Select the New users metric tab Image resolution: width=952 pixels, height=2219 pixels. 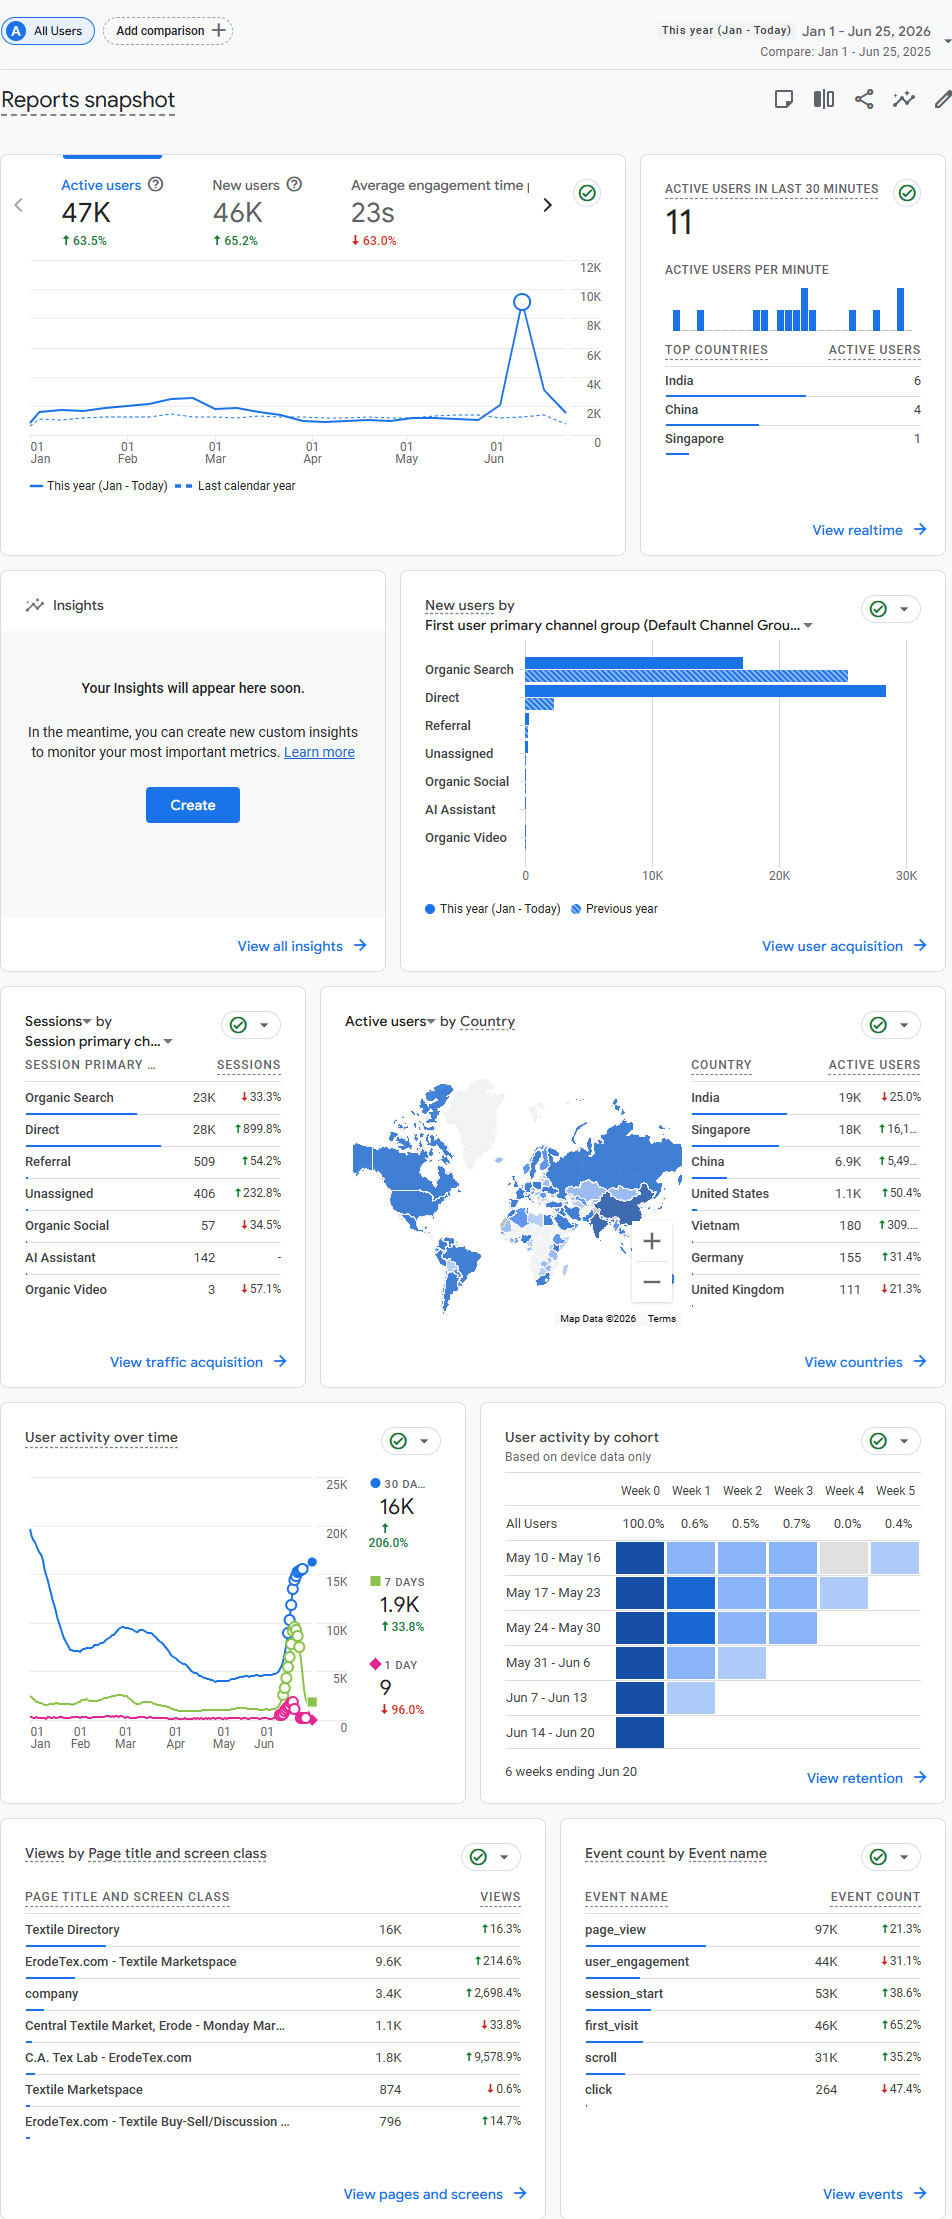pos(257,212)
